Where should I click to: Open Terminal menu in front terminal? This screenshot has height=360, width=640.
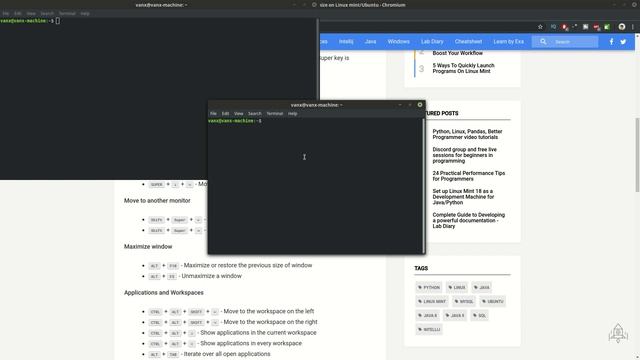pos(275,113)
